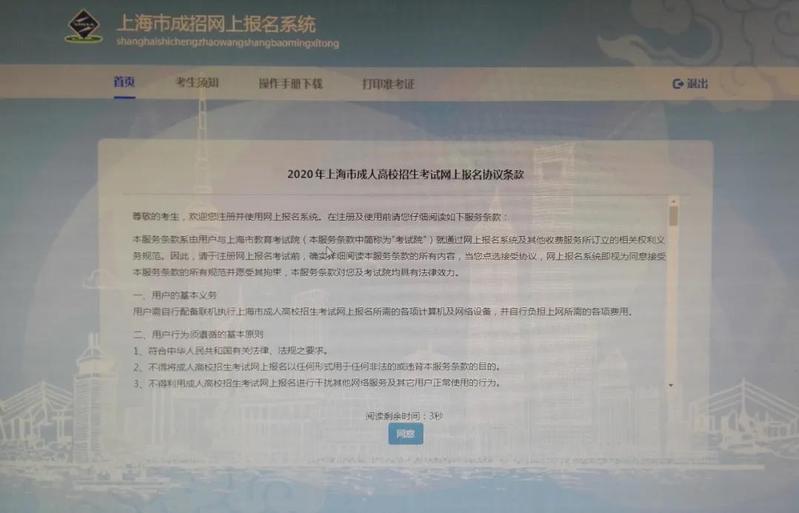This screenshot has width=799, height=513.
Task: Open 操作手册下载 manual download page
Action: 290,83
